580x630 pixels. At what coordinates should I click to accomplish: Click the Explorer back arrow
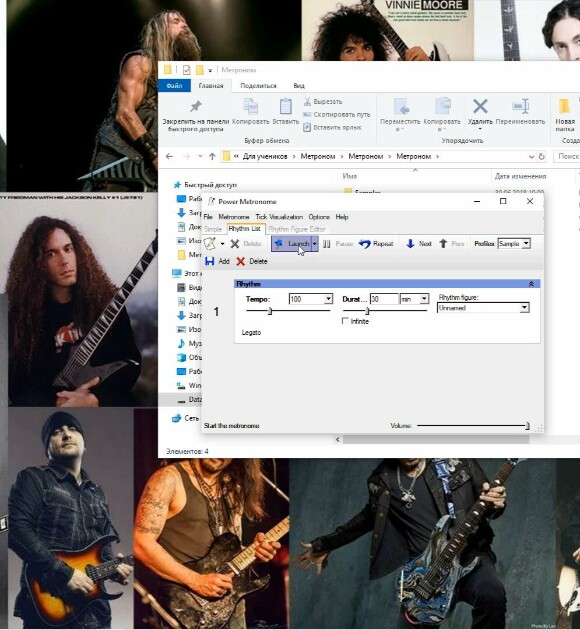point(170,156)
